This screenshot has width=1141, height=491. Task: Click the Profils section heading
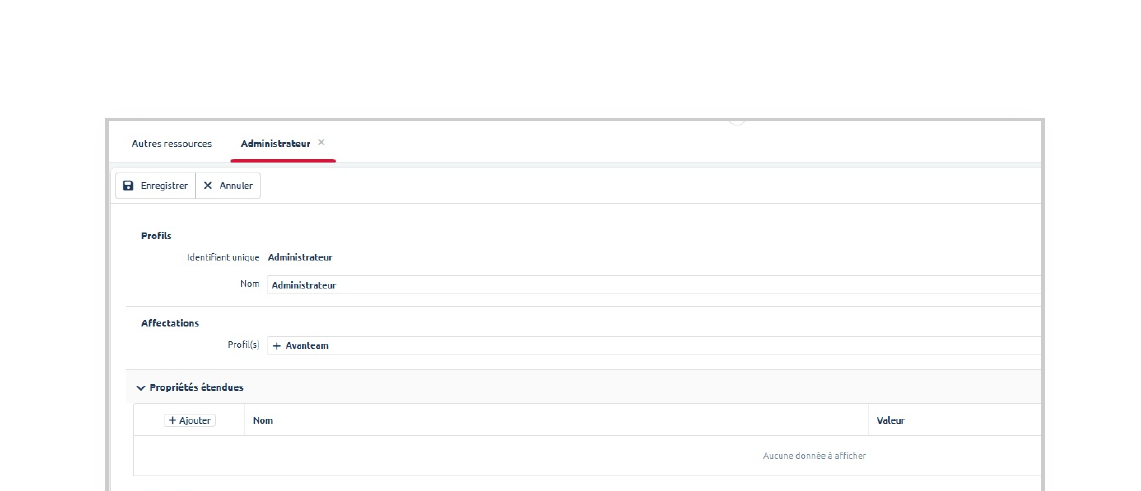coord(156,236)
